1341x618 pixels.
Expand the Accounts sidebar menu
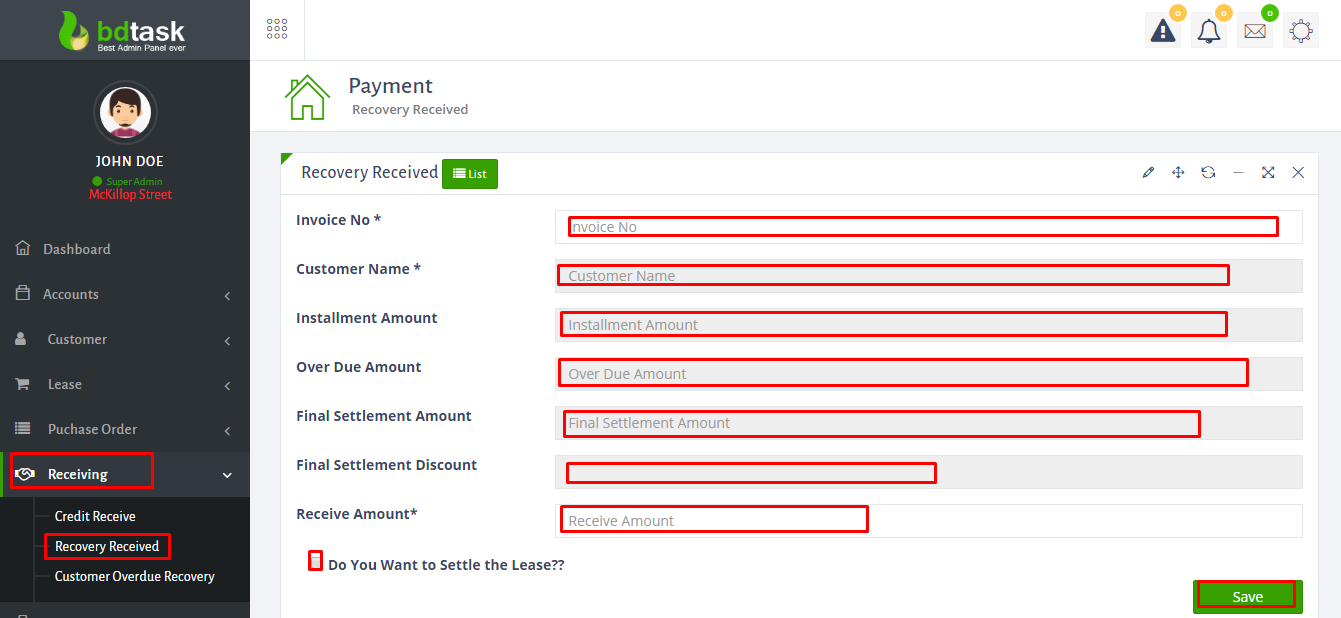125,294
